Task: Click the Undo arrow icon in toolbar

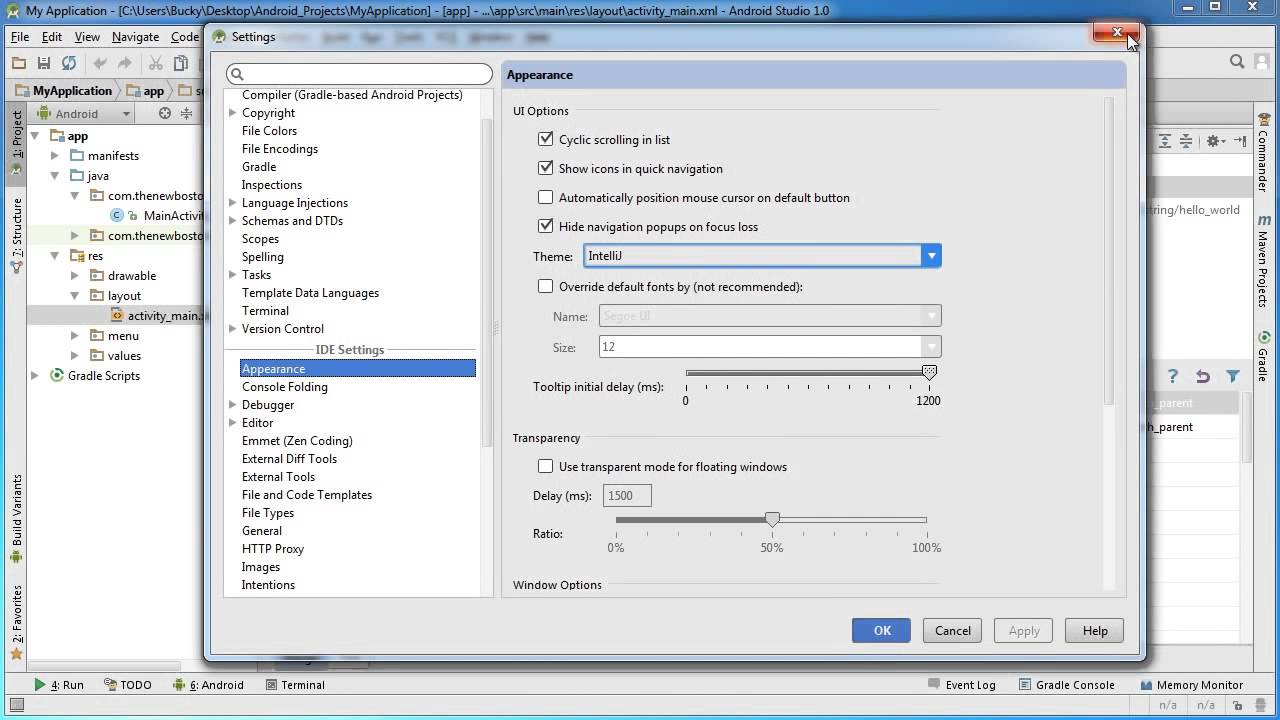Action: [100, 63]
